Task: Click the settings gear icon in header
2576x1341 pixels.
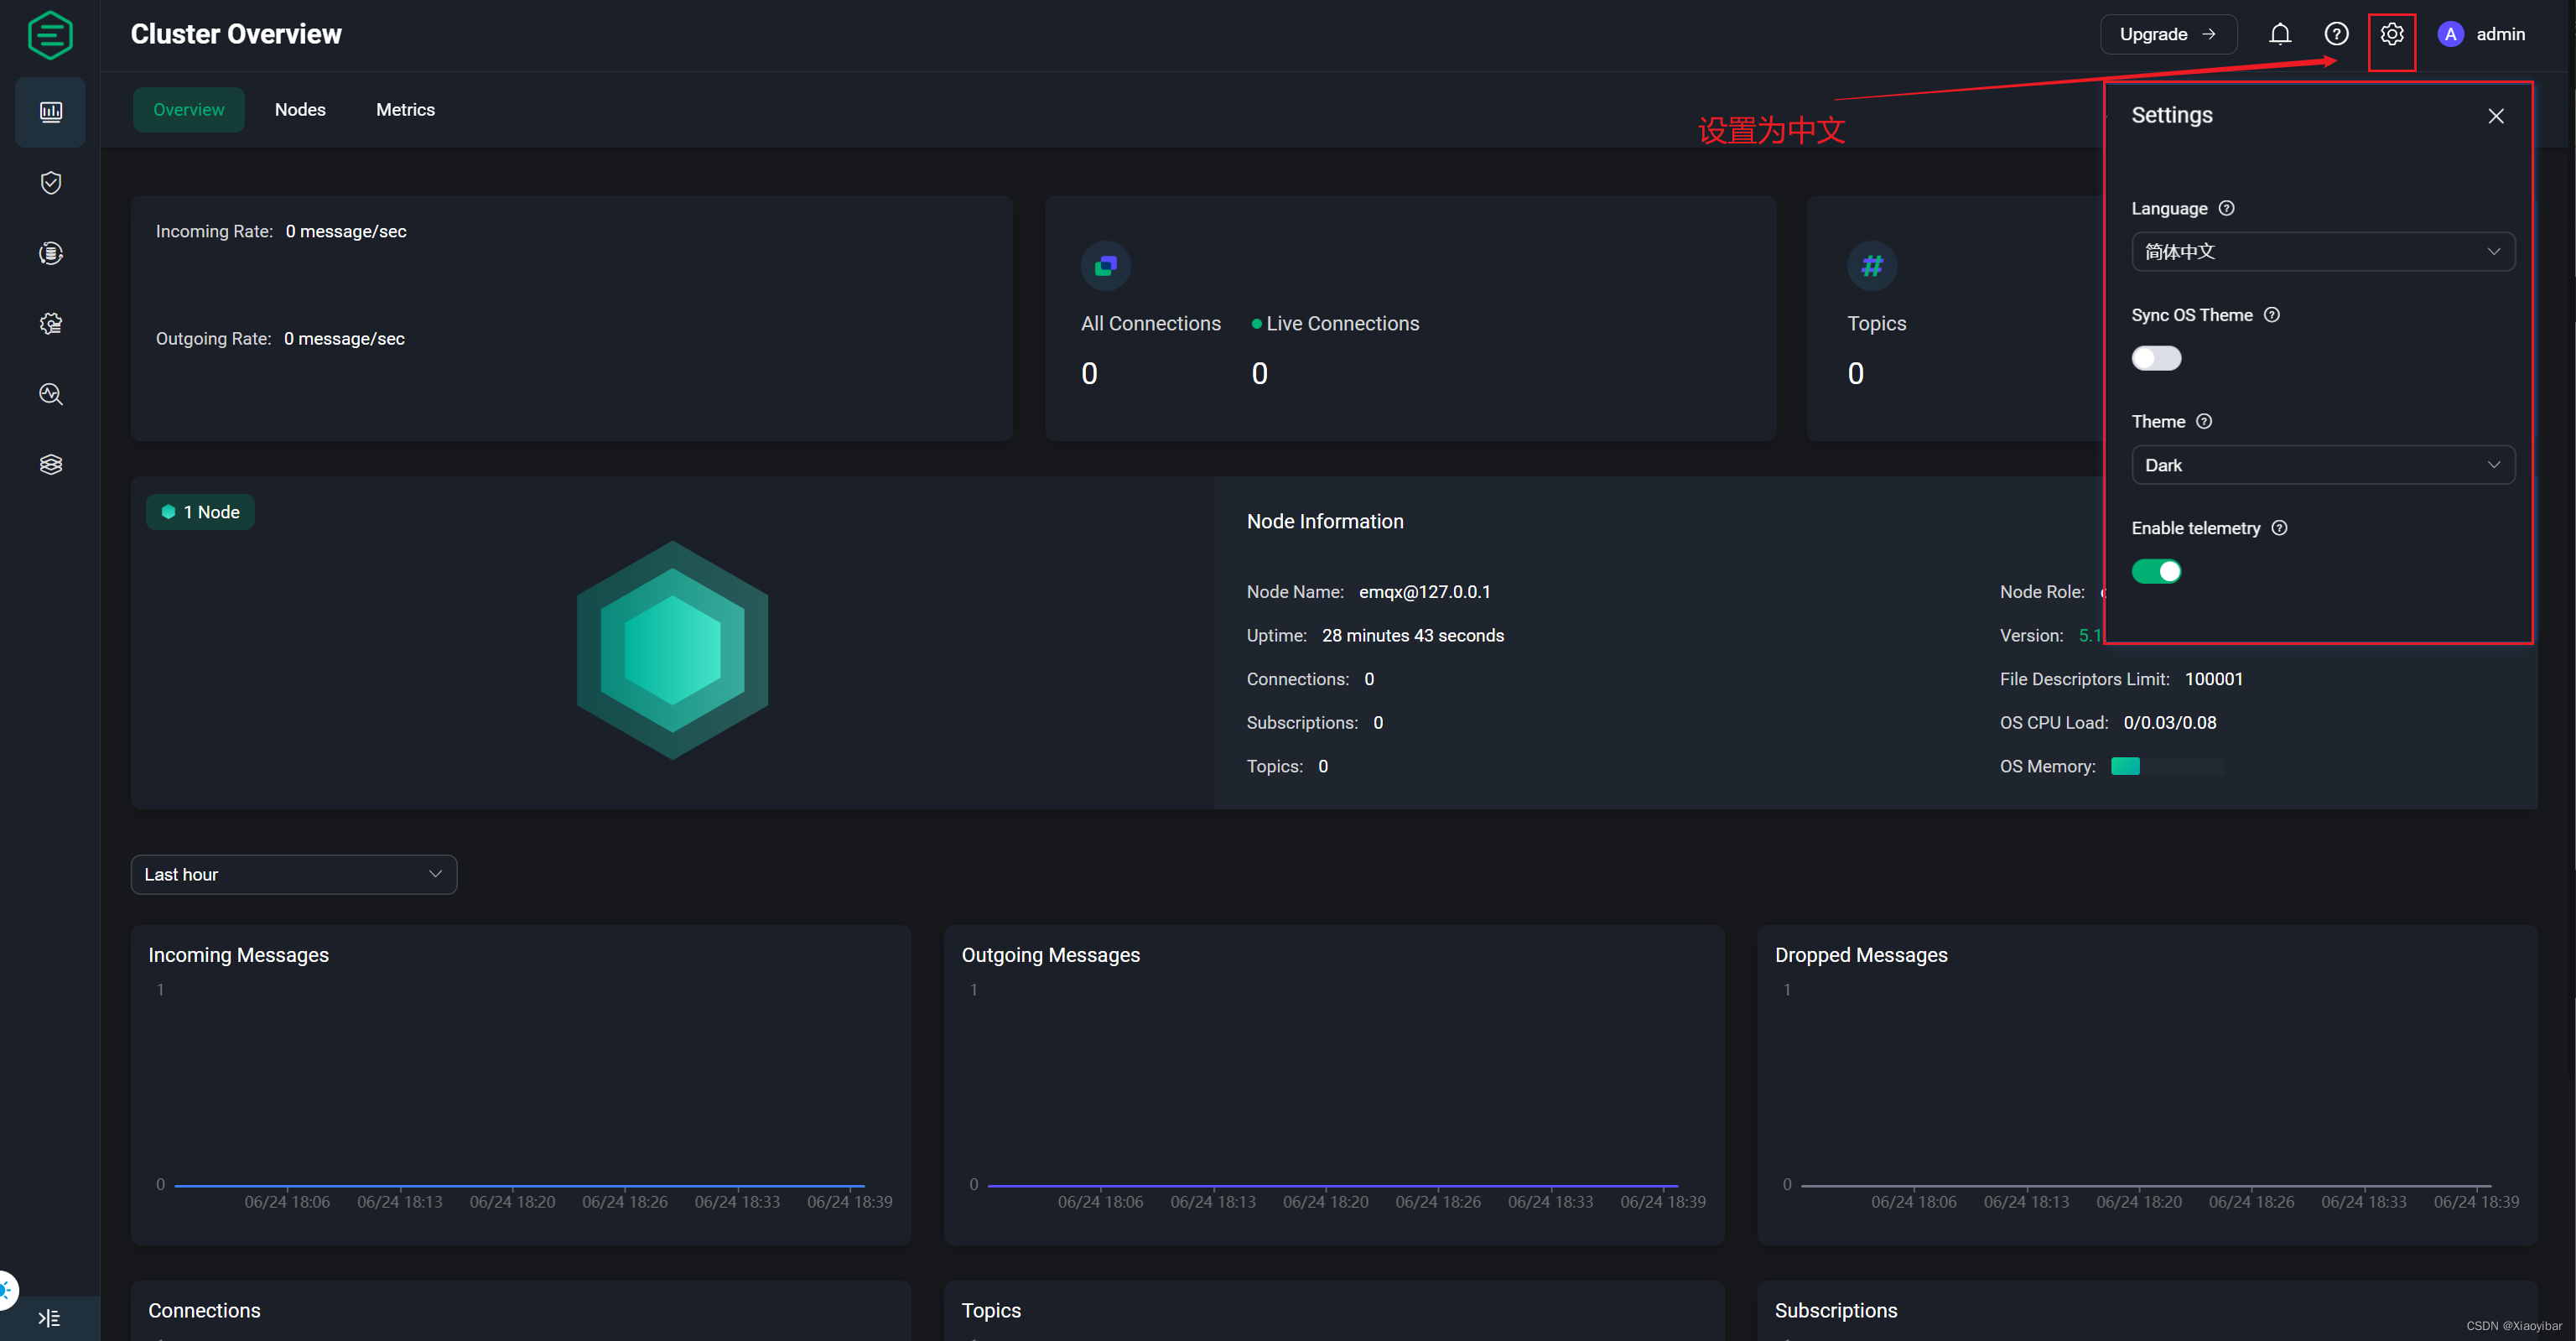Action: pos(2391,34)
